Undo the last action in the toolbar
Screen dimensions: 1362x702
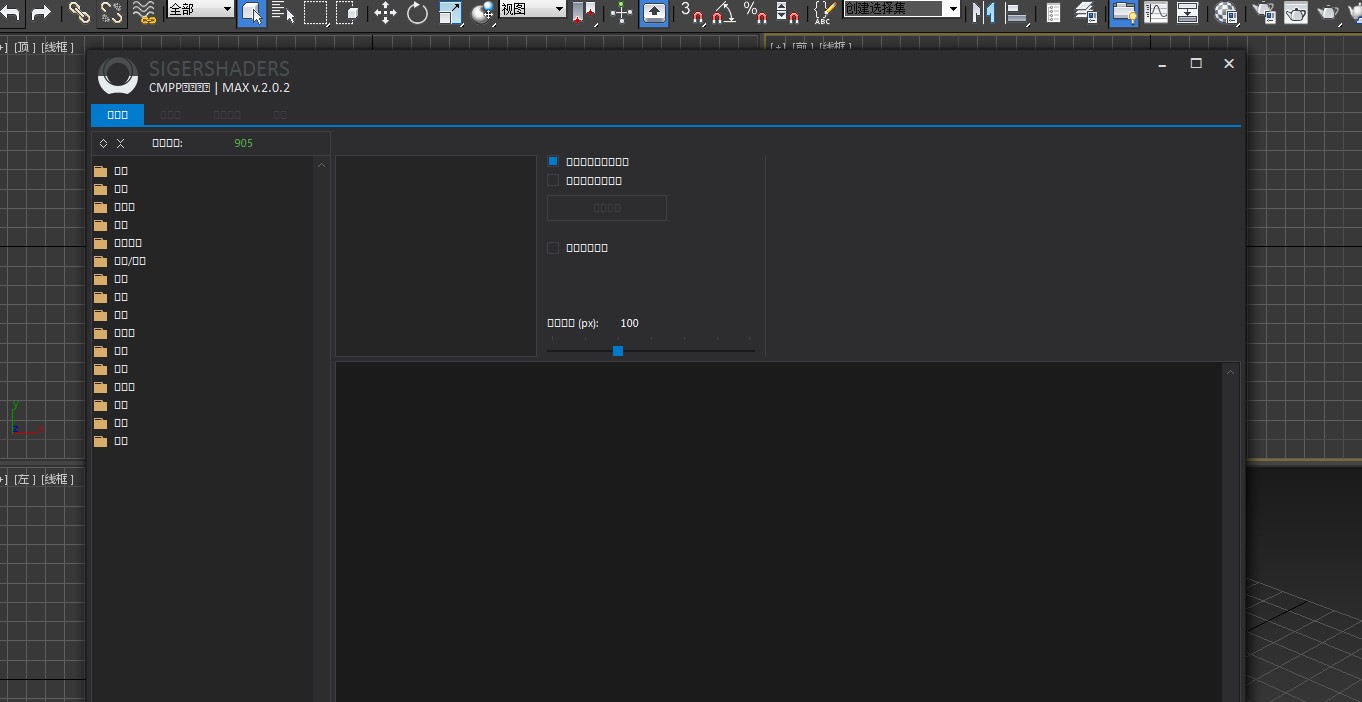(x=11, y=13)
